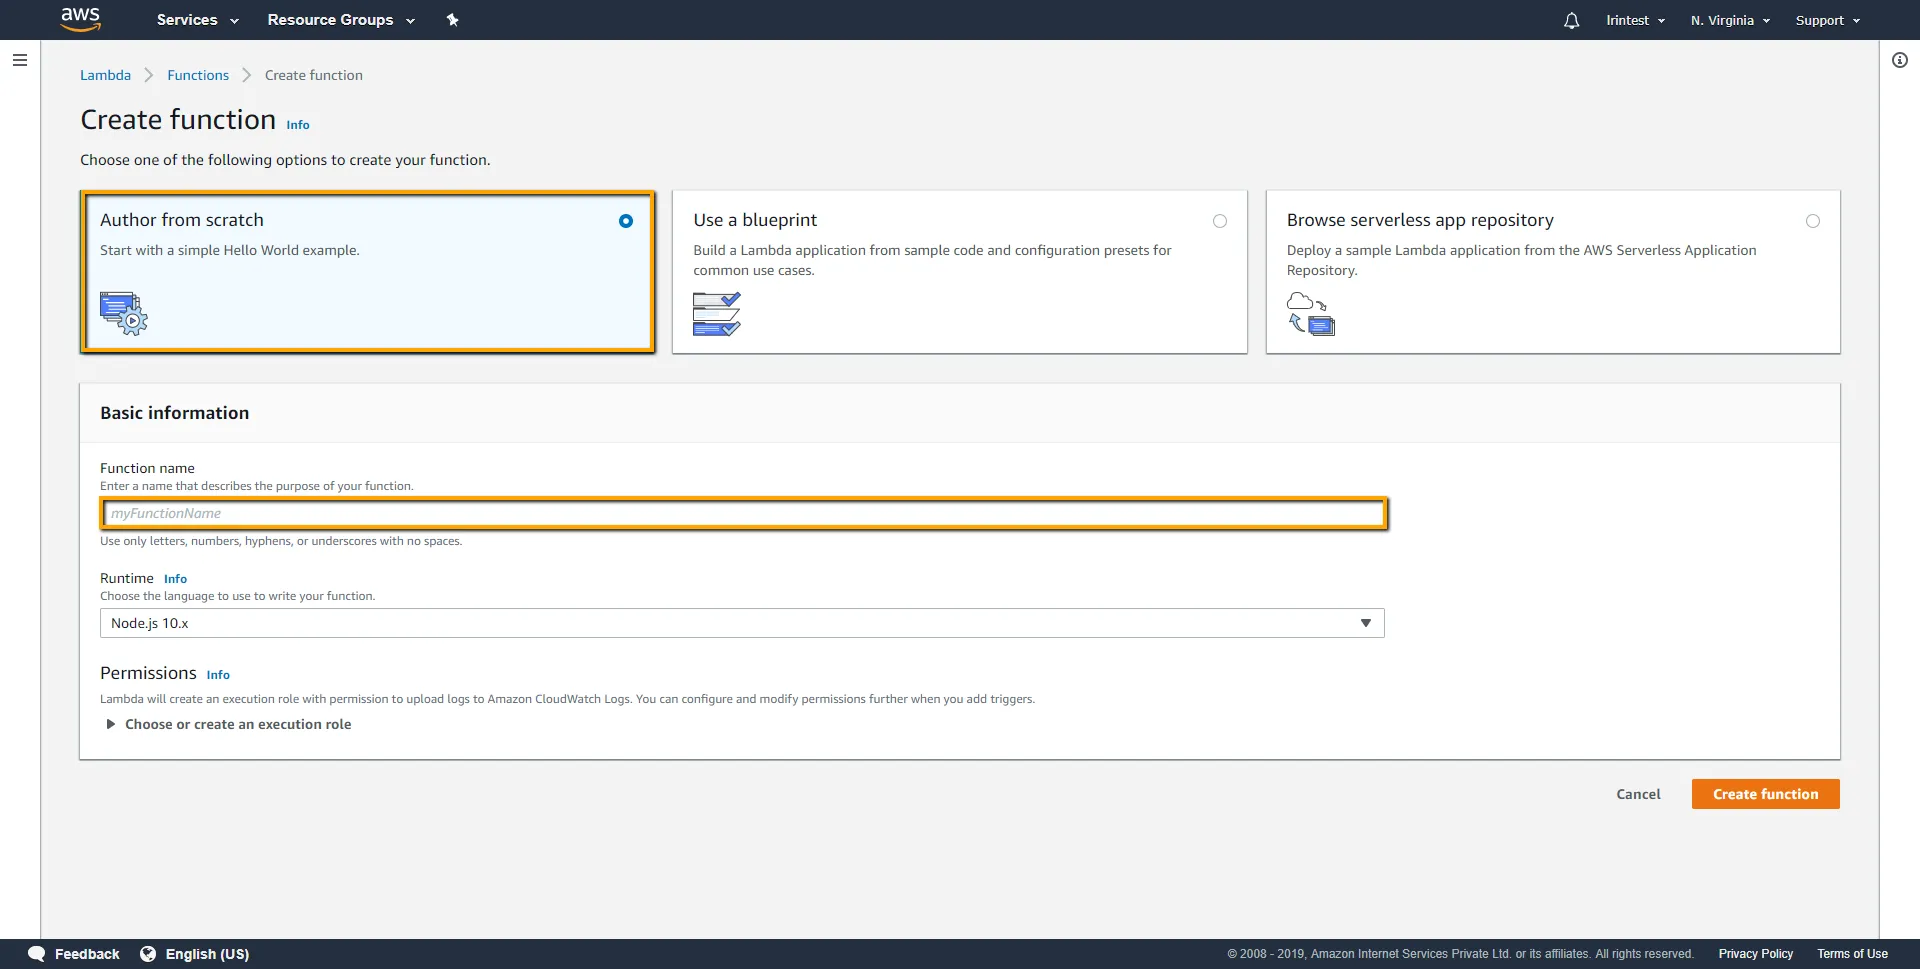Click the Author from scratch gear illustration
Screen dimensions: 1920x969
[x=124, y=313]
